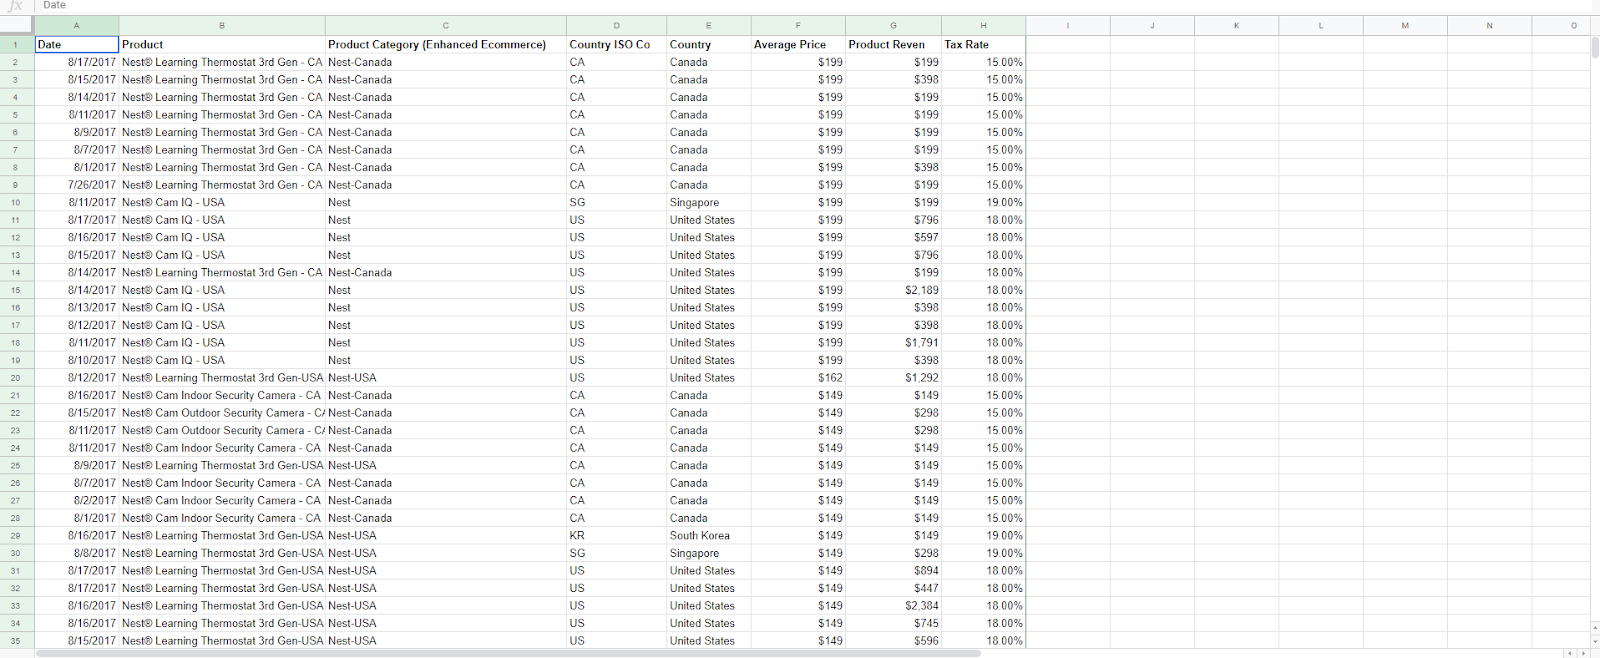Click the revenue cell '$596'
The width and height of the screenshot is (1600, 658).
click(893, 641)
